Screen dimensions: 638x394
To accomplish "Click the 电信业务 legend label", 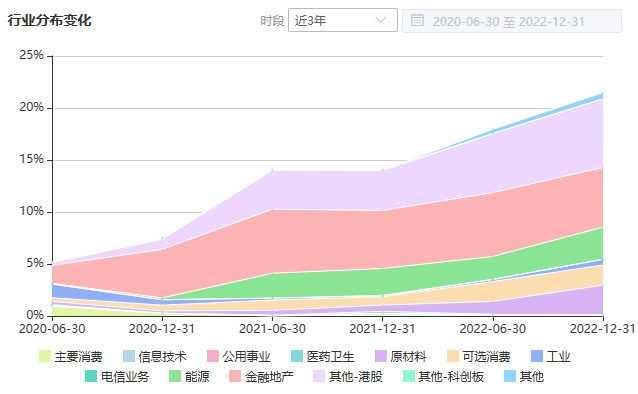I will [x=125, y=376].
